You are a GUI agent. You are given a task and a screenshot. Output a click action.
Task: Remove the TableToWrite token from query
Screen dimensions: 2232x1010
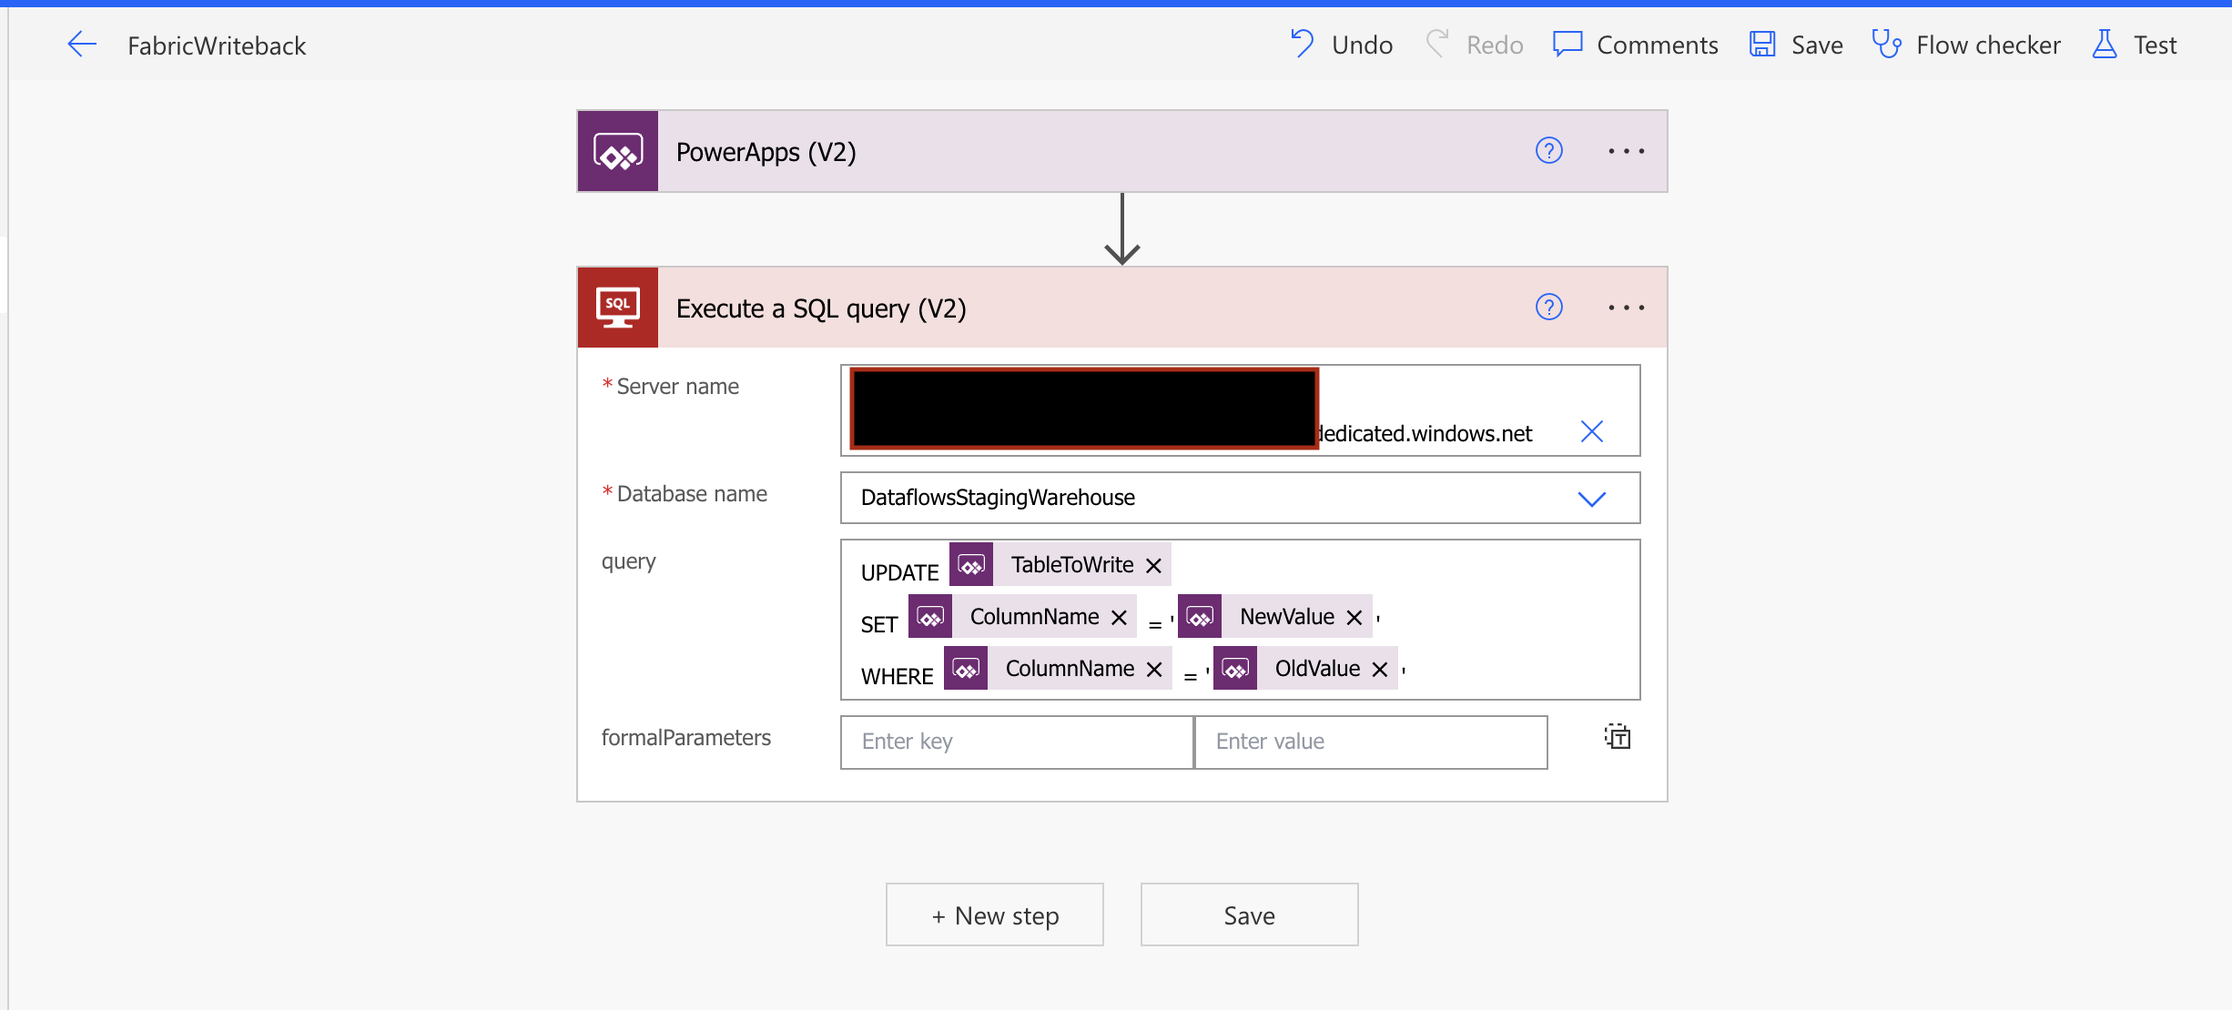[1154, 566]
